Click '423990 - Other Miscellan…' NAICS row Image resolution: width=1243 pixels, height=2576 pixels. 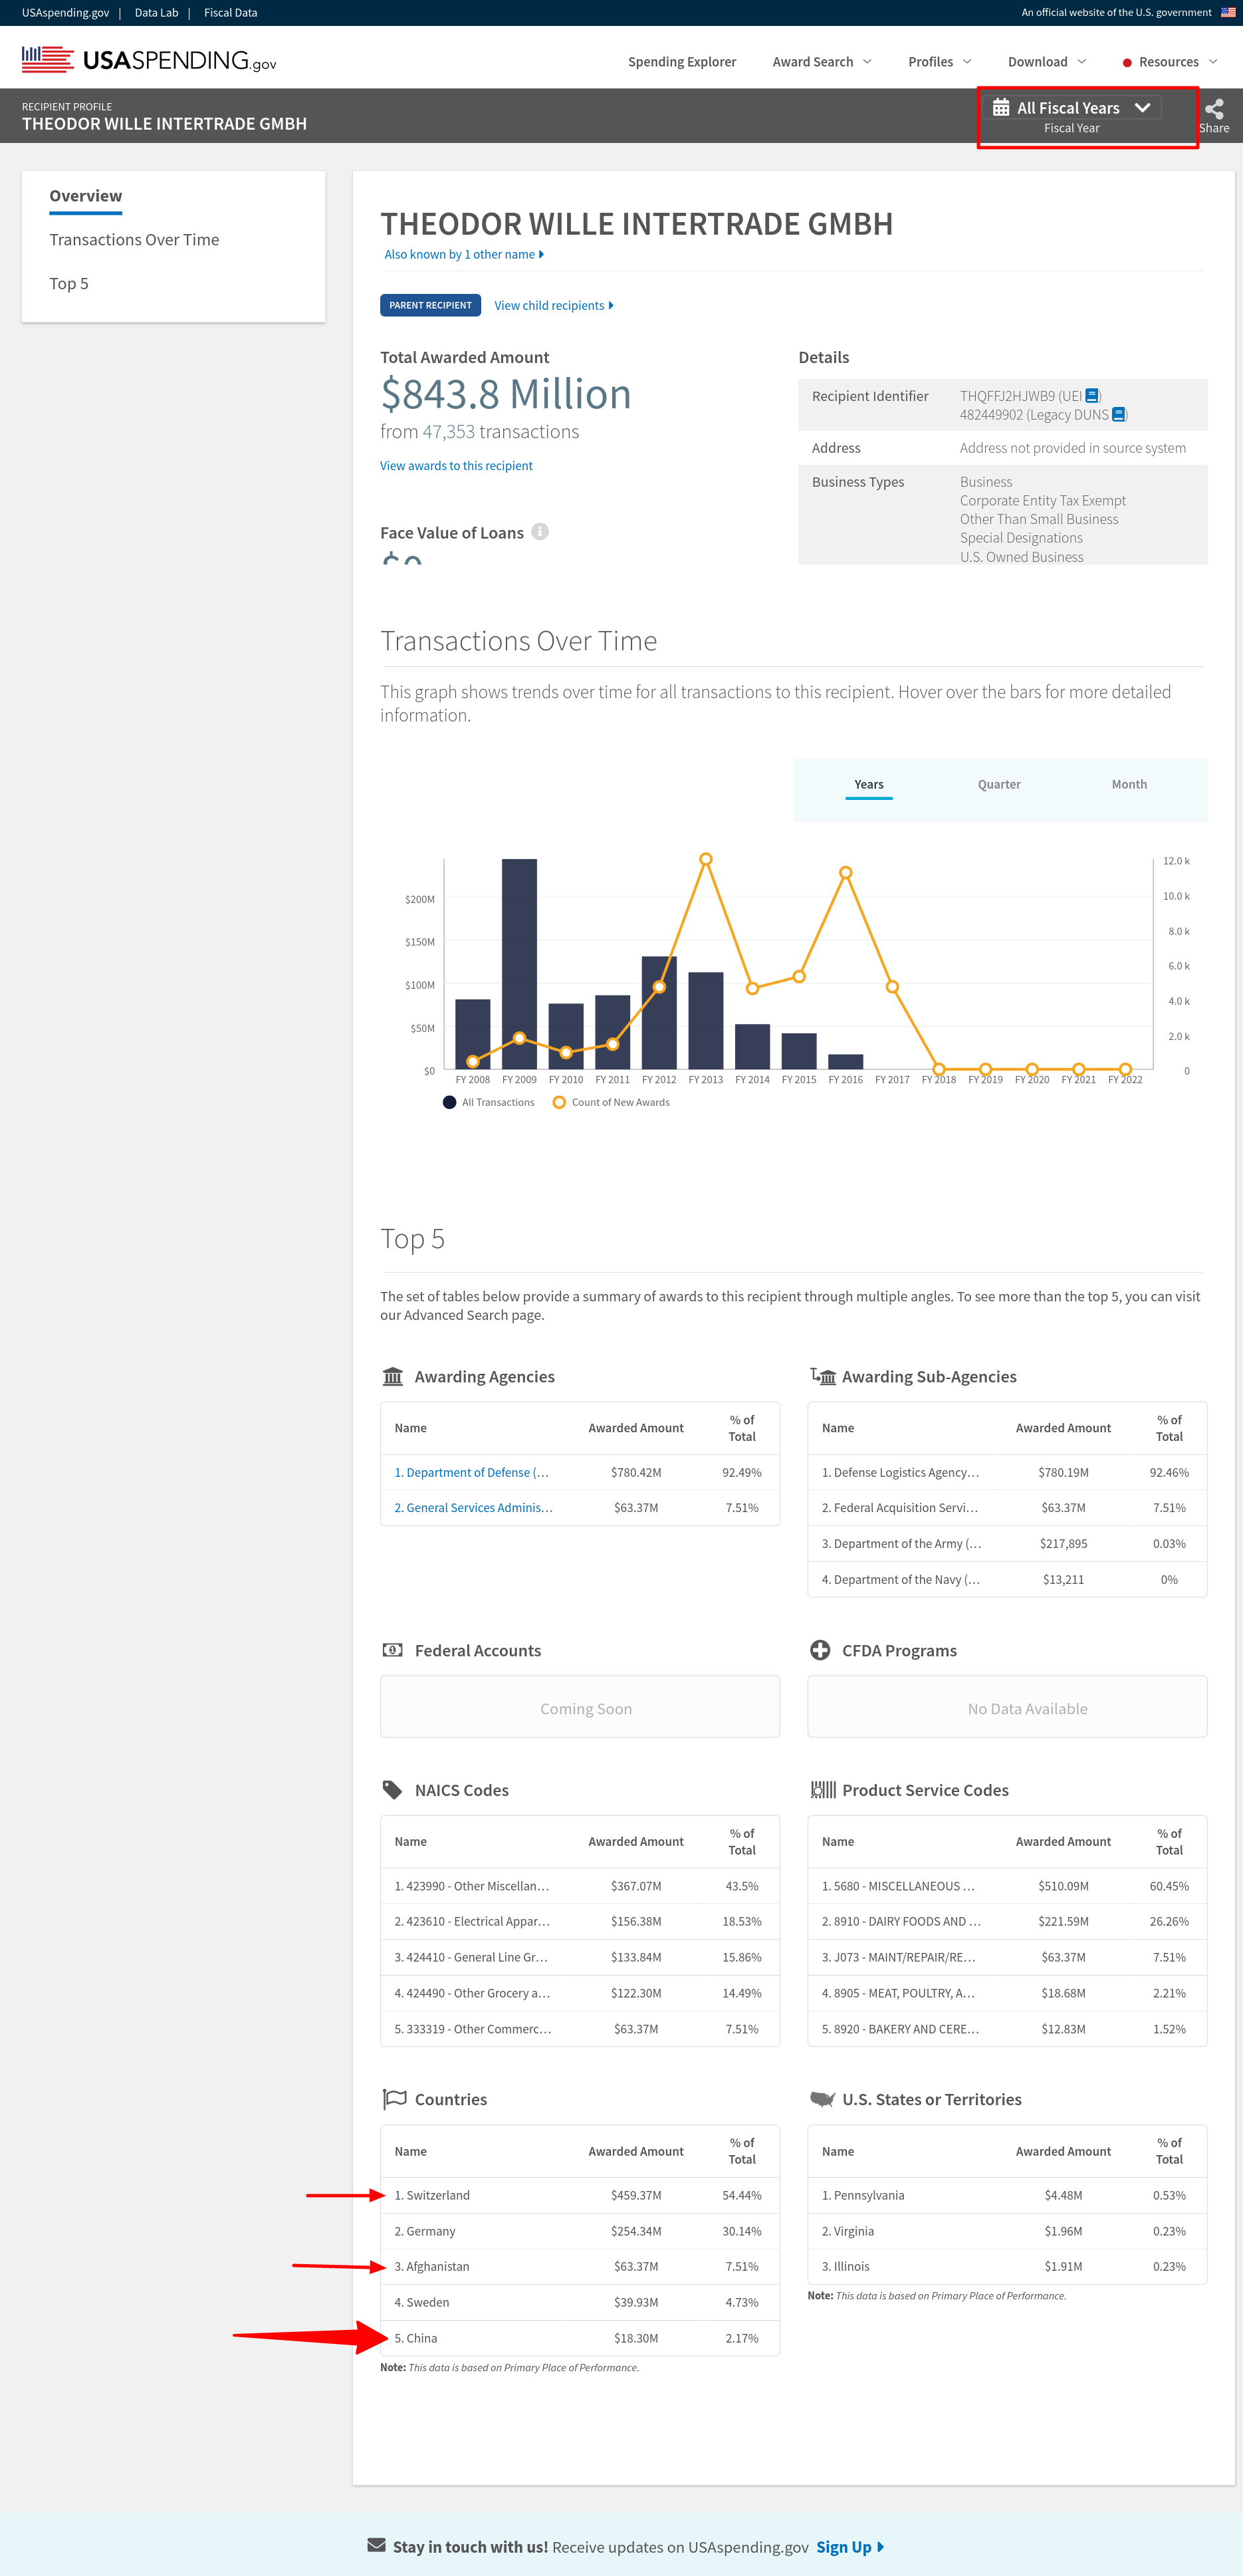pyautogui.click(x=580, y=1886)
